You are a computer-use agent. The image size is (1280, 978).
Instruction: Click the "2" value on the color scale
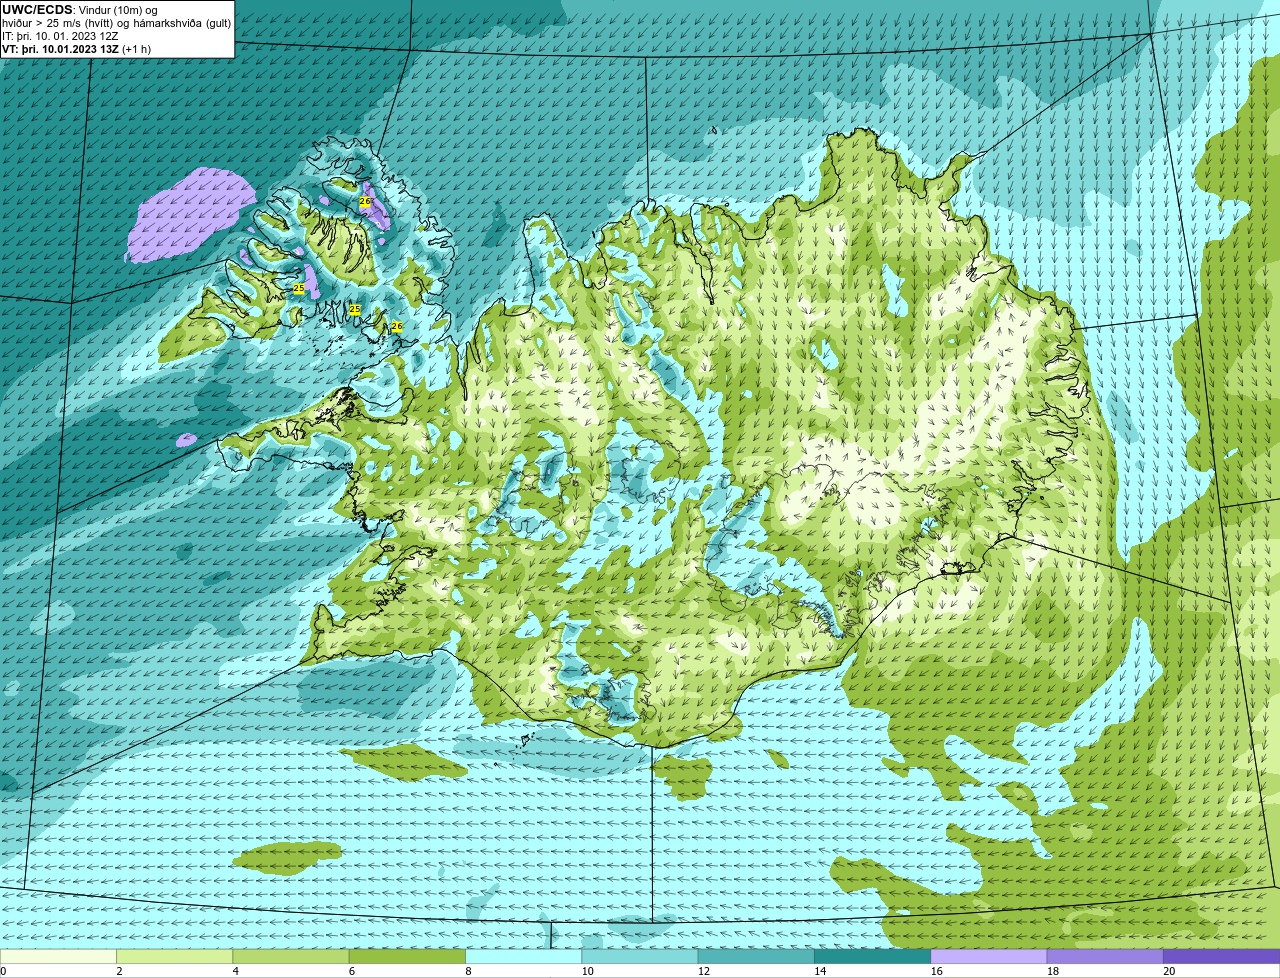click(x=119, y=971)
